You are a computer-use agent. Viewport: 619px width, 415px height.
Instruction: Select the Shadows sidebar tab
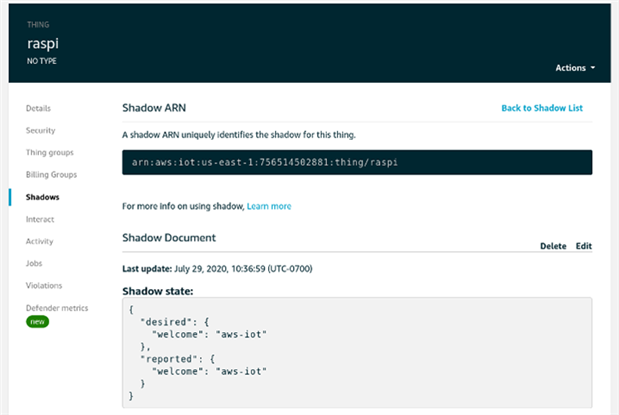(43, 197)
